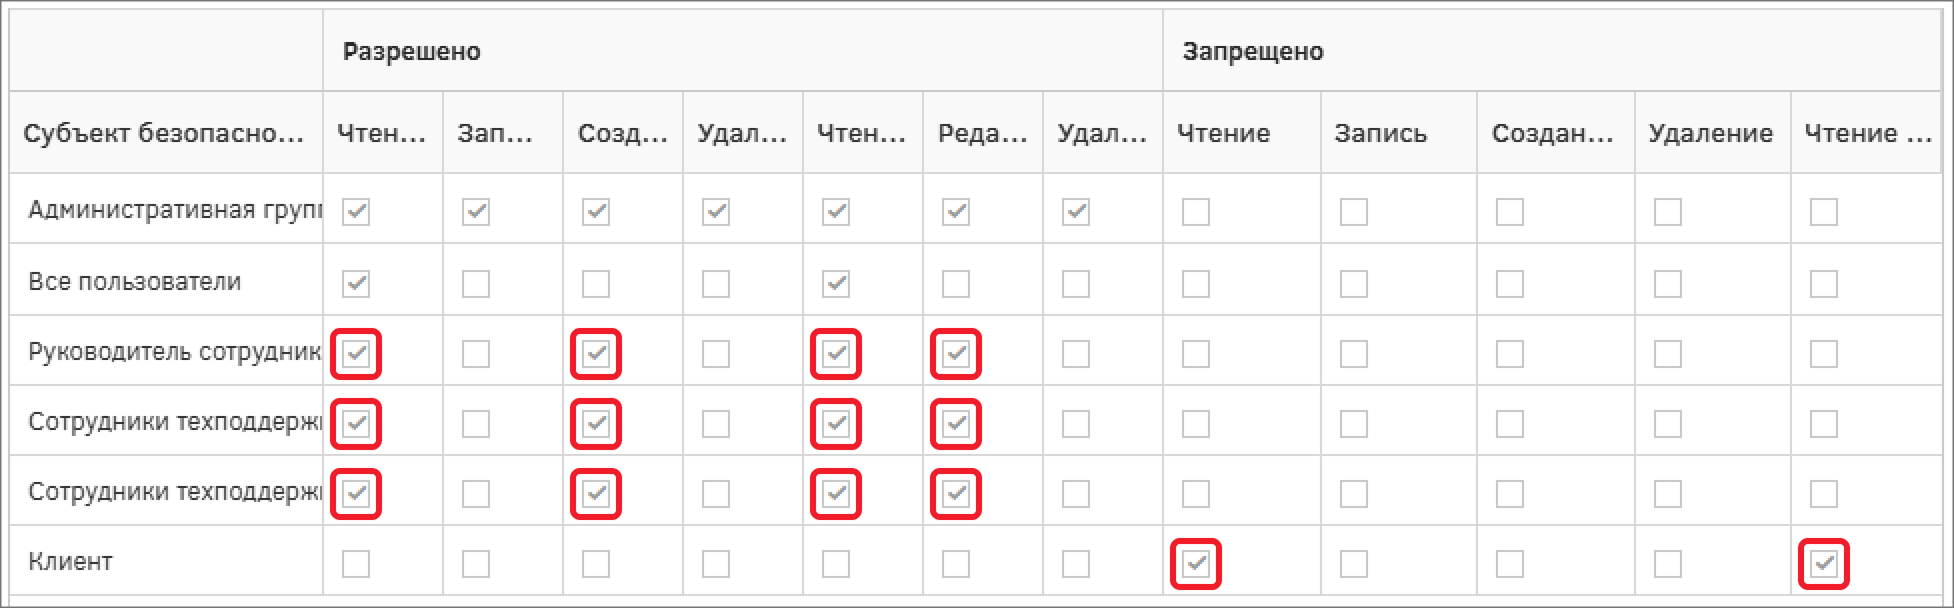
Task: Uncheck allowed Реда... for Административная группа
Action: [956, 212]
